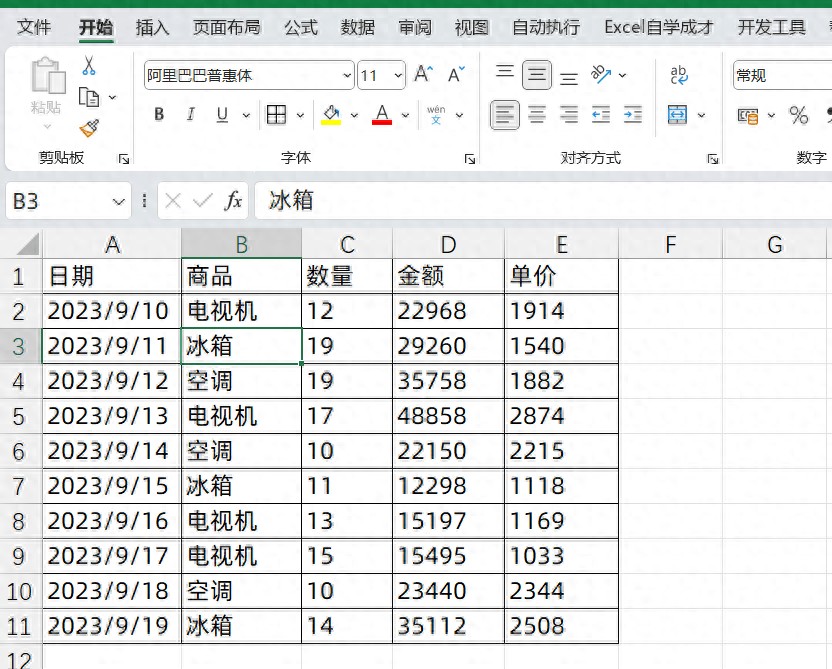Click the Format Painter brush icon
The width and height of the screenshot is (832, 669).
89,127
